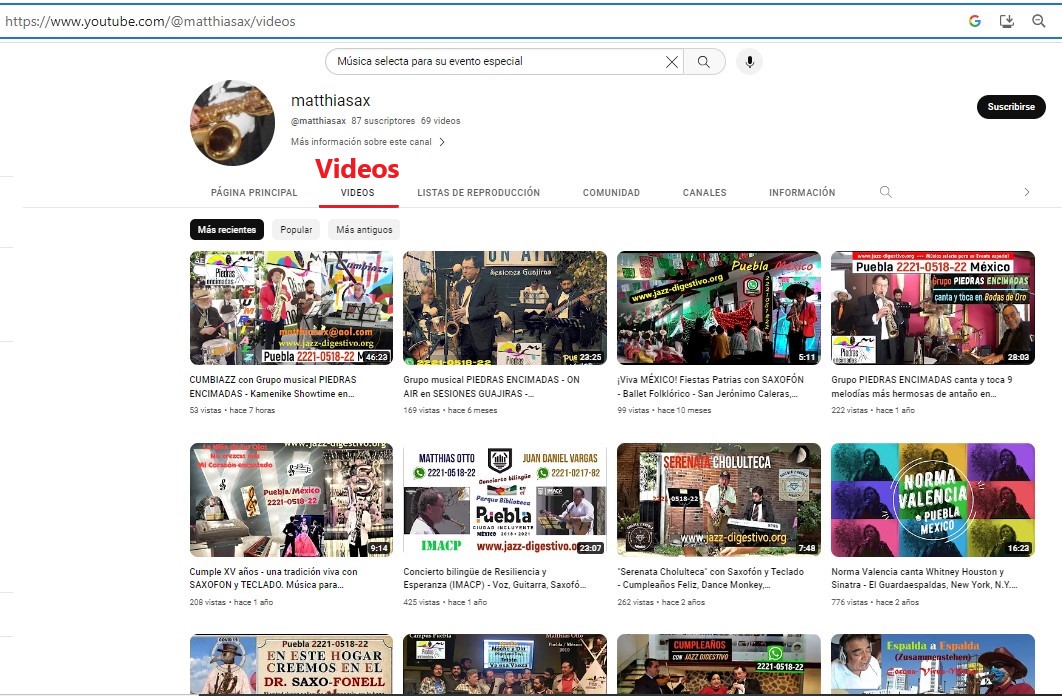The width and height of the screenshot is (1062, 696).
Task: Search within channel magnifier icon
Action: [885, 192]
